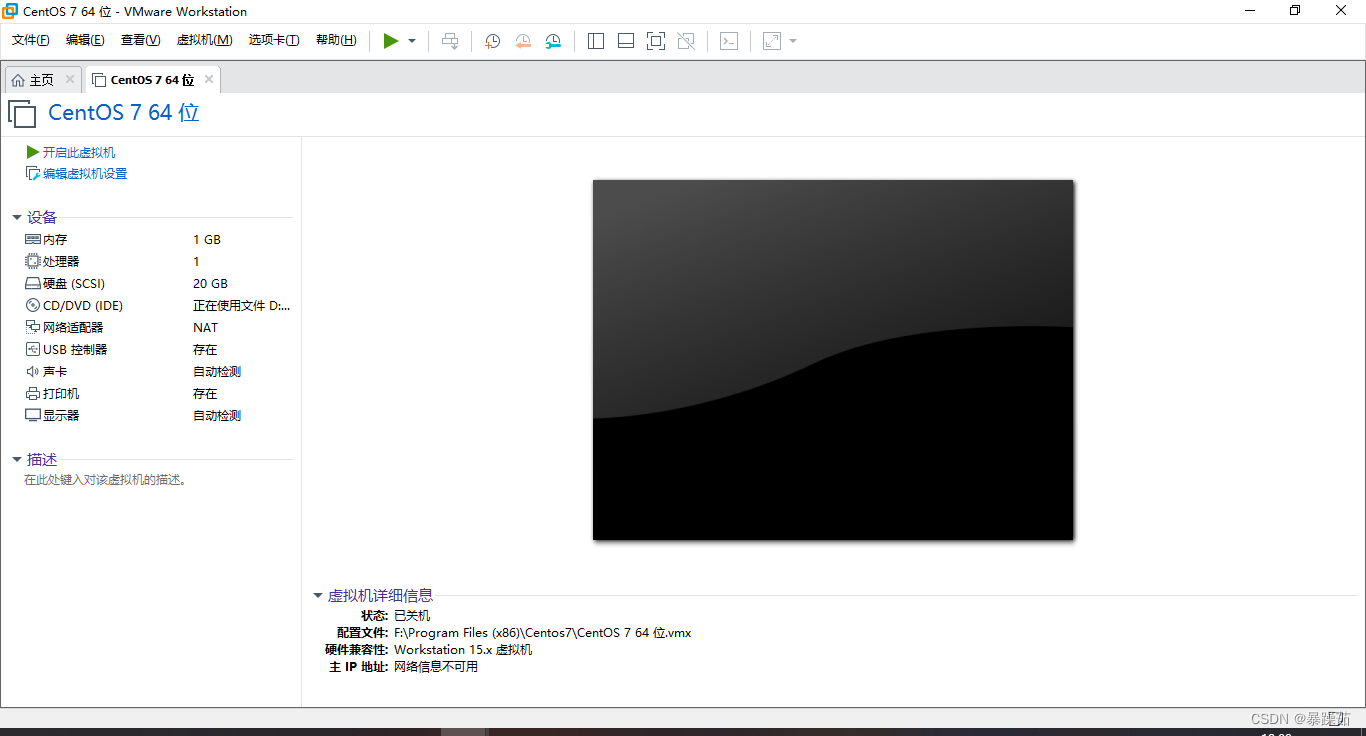This screenshot has height=736, width=1366.
Task: Revert to the previous snapshot
Action: (523, 41)
